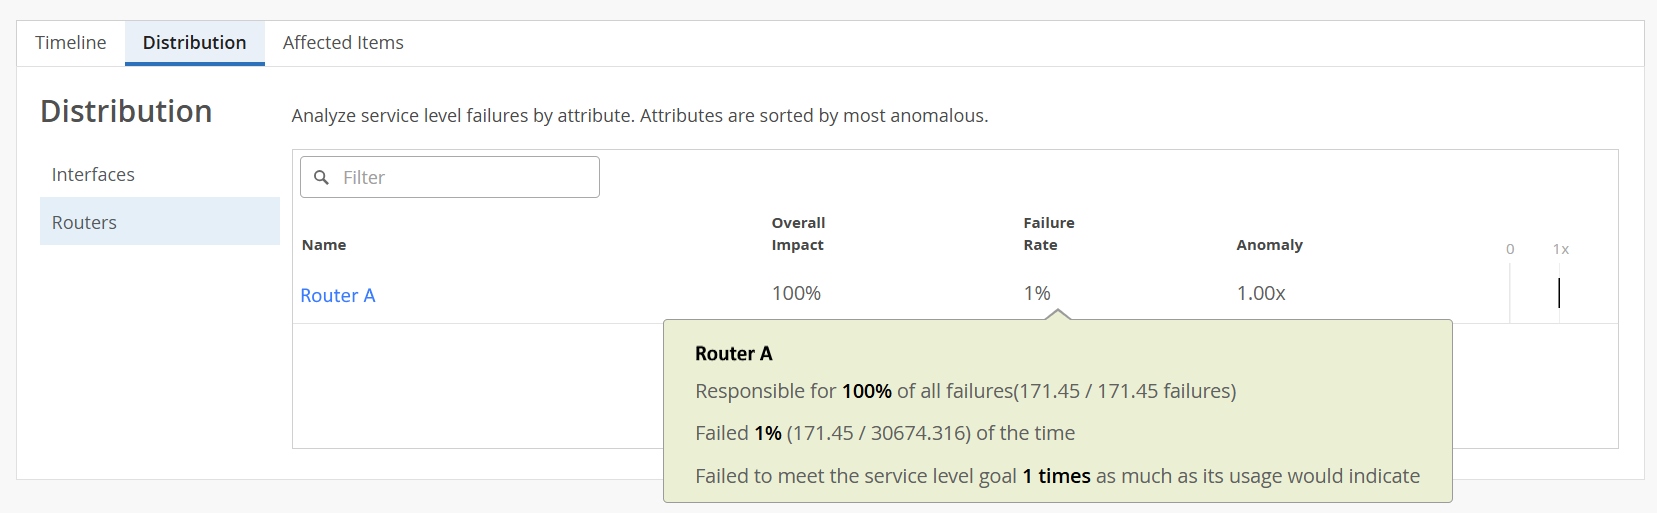Select Interfaces in the sidebar
The image size is (1657, 513).
[93, 175]
